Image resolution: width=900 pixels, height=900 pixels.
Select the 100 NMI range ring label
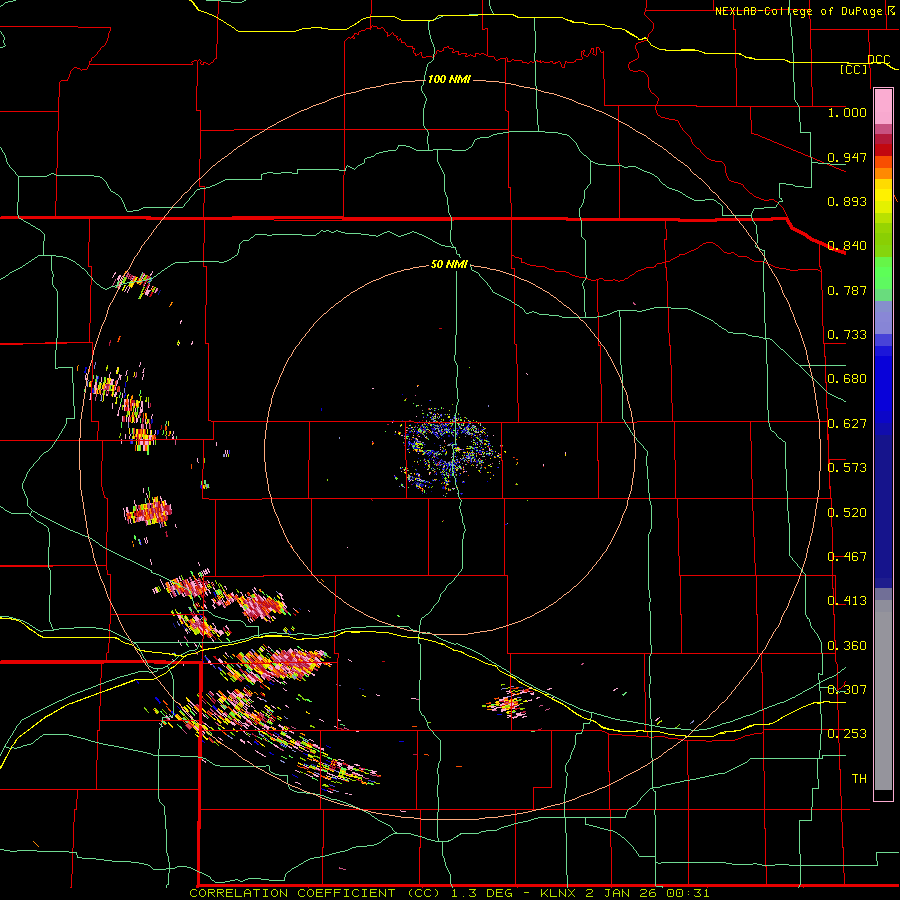pyautogui.click(x=449, y=79)
